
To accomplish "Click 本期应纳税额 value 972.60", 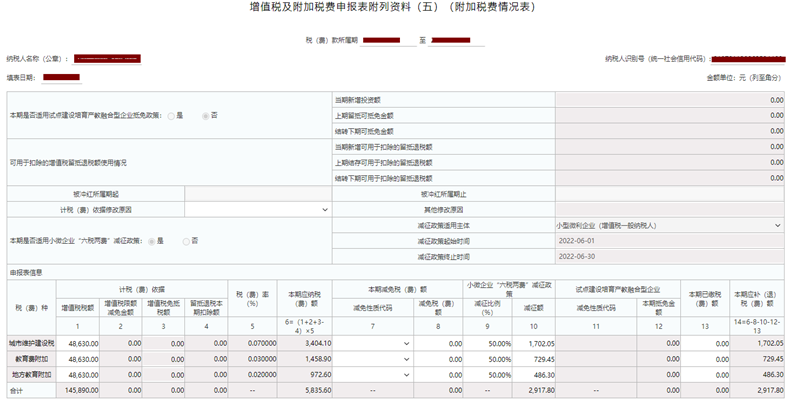I will click(x=305, y=375).
